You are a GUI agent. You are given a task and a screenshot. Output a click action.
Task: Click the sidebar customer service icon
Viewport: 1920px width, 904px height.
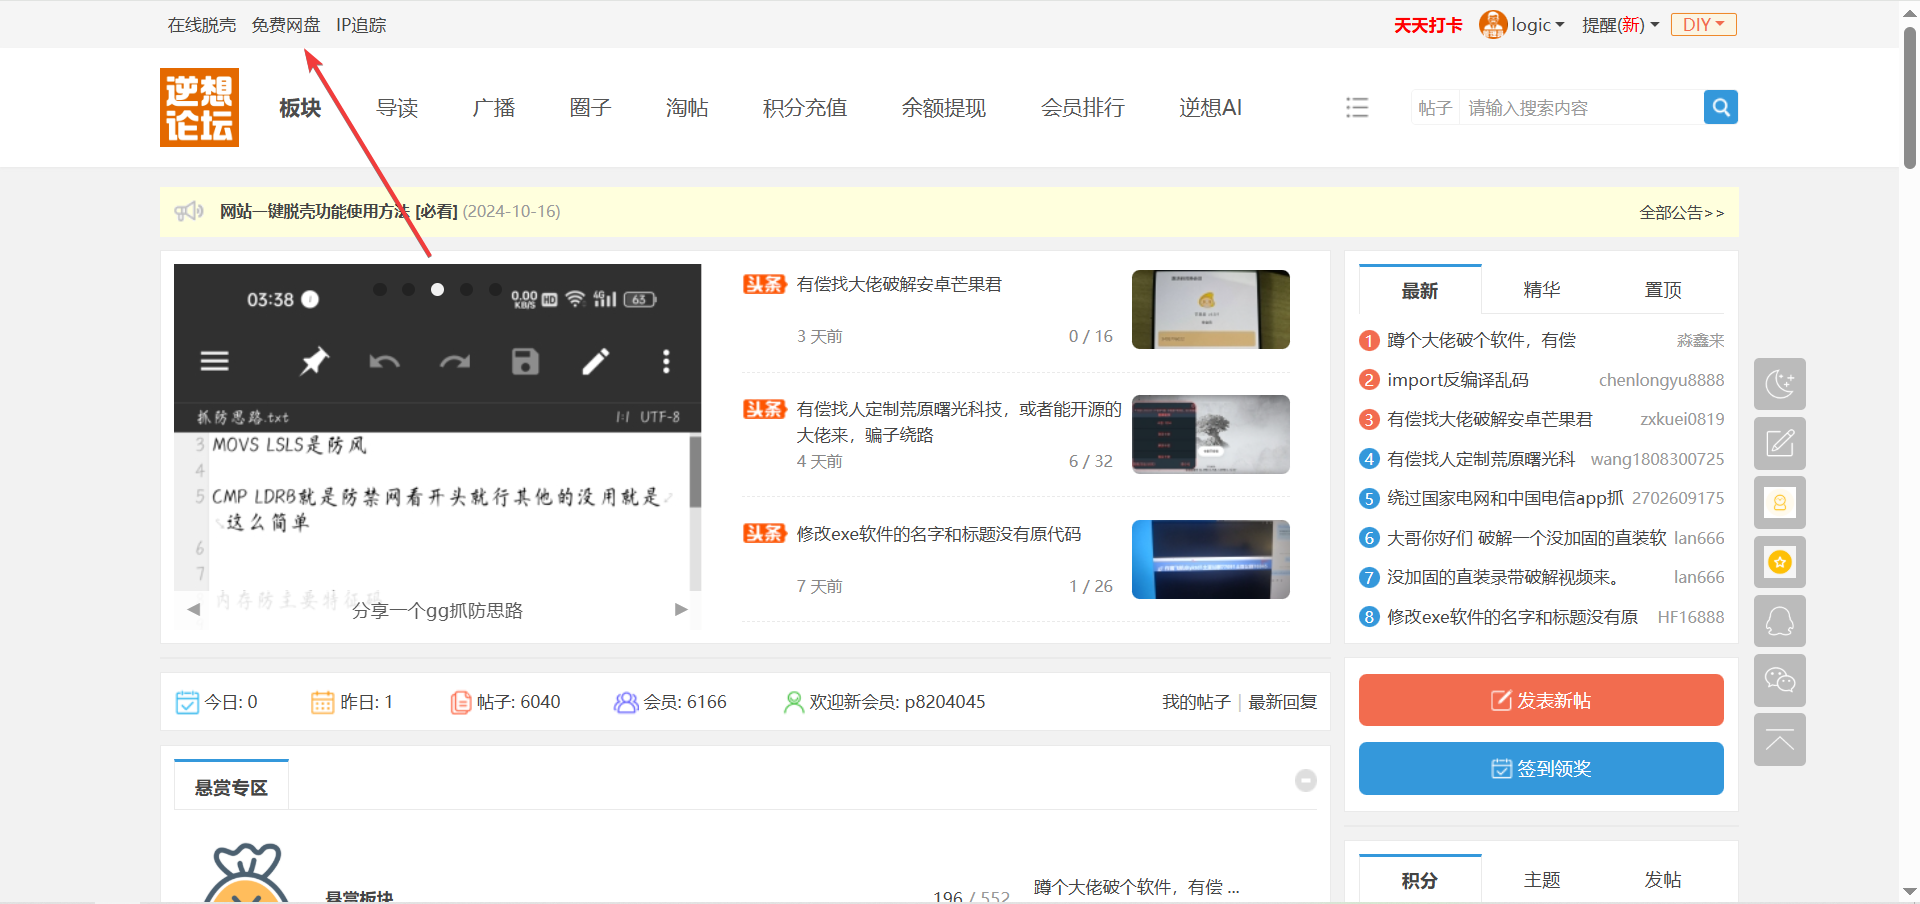pos(1779,502)
